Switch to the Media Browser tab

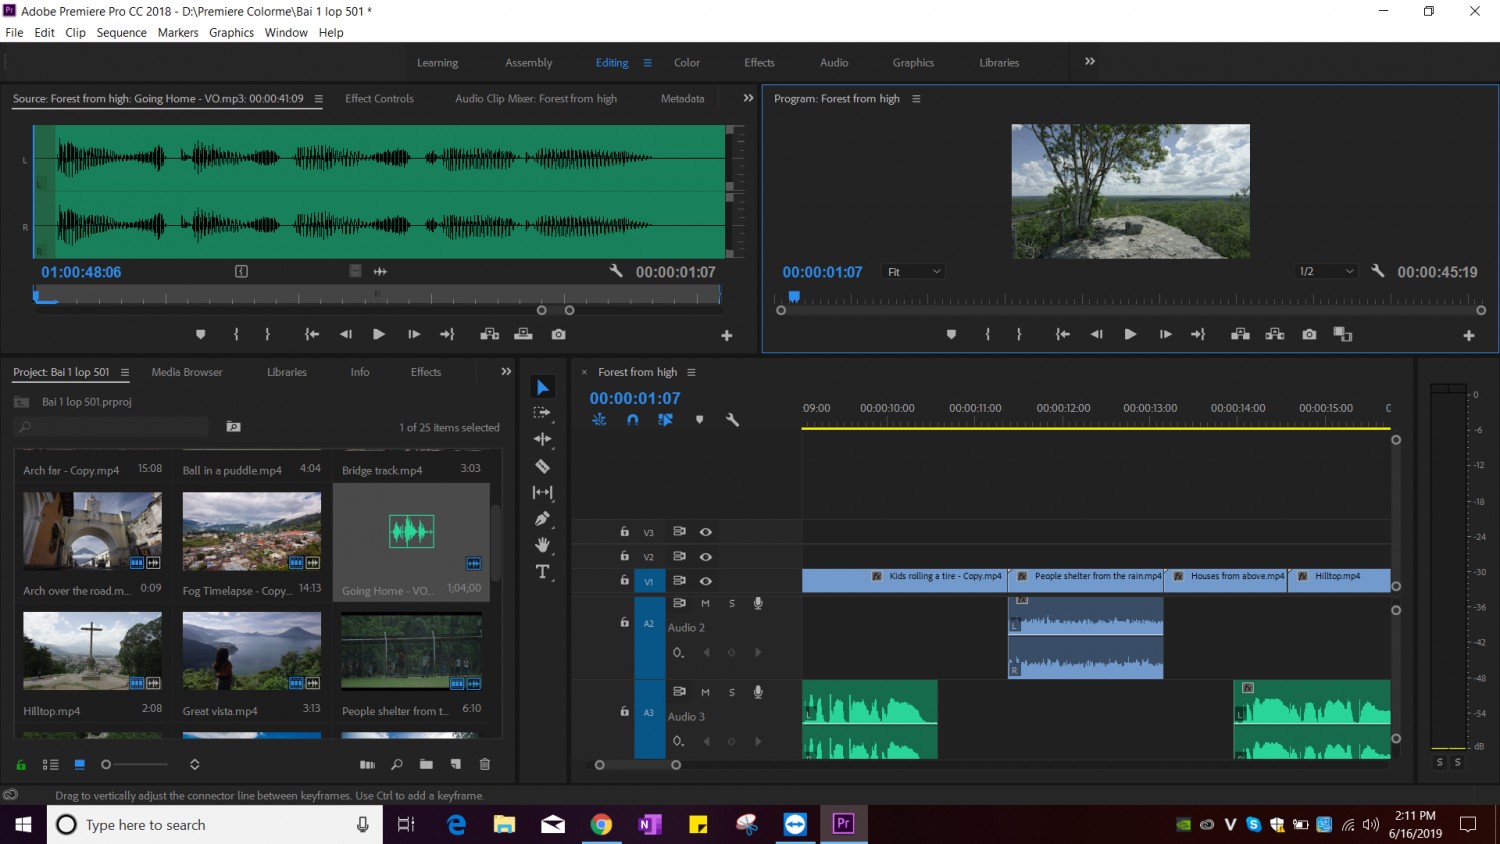pyautogui.click(x=187, y=372)
